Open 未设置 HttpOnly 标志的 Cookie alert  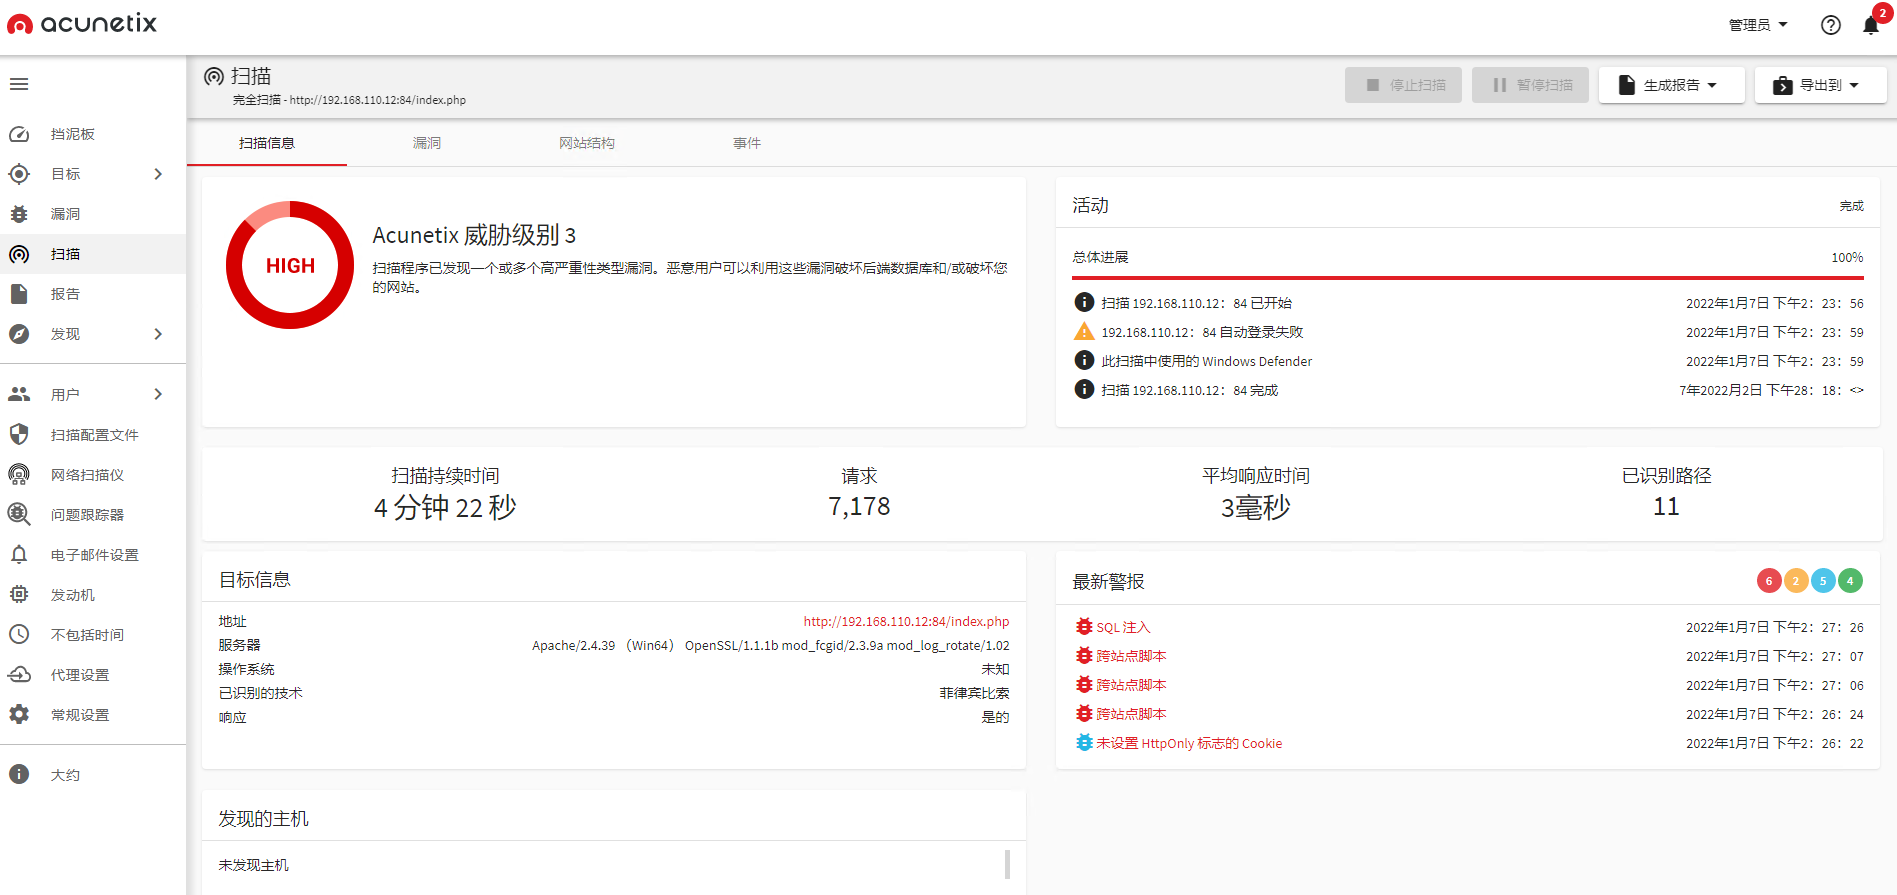pyautogui.click(x=1189, y=743)
